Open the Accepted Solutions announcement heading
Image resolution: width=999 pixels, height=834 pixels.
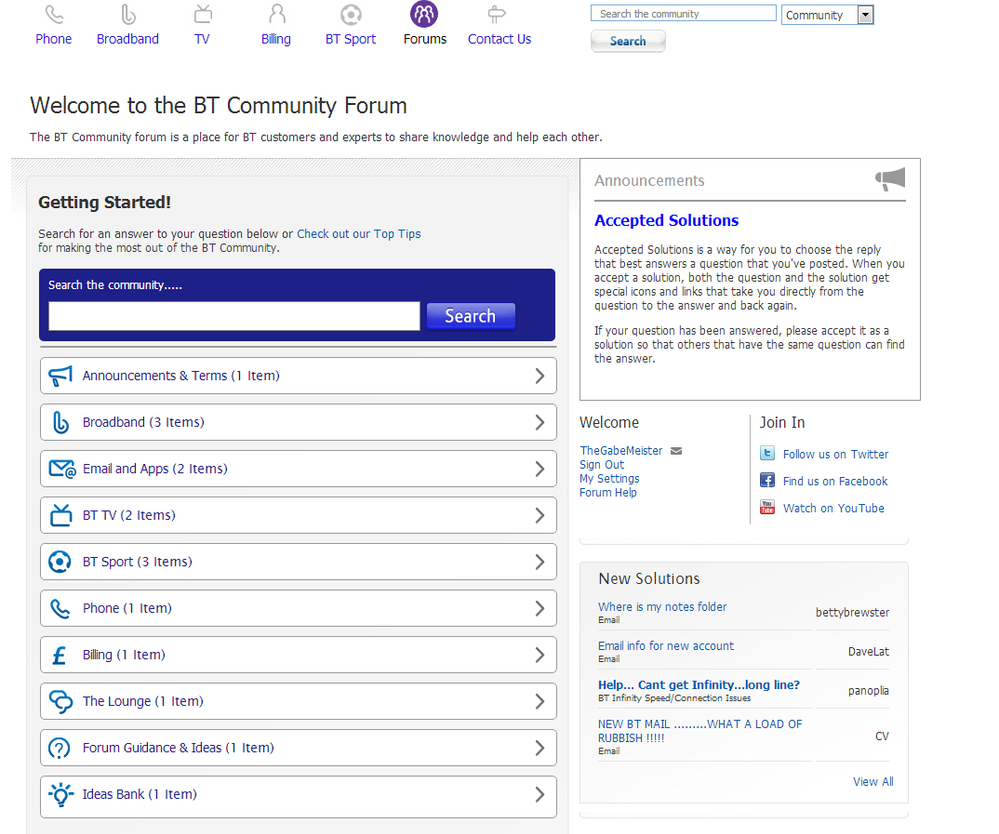pos(666,220)
